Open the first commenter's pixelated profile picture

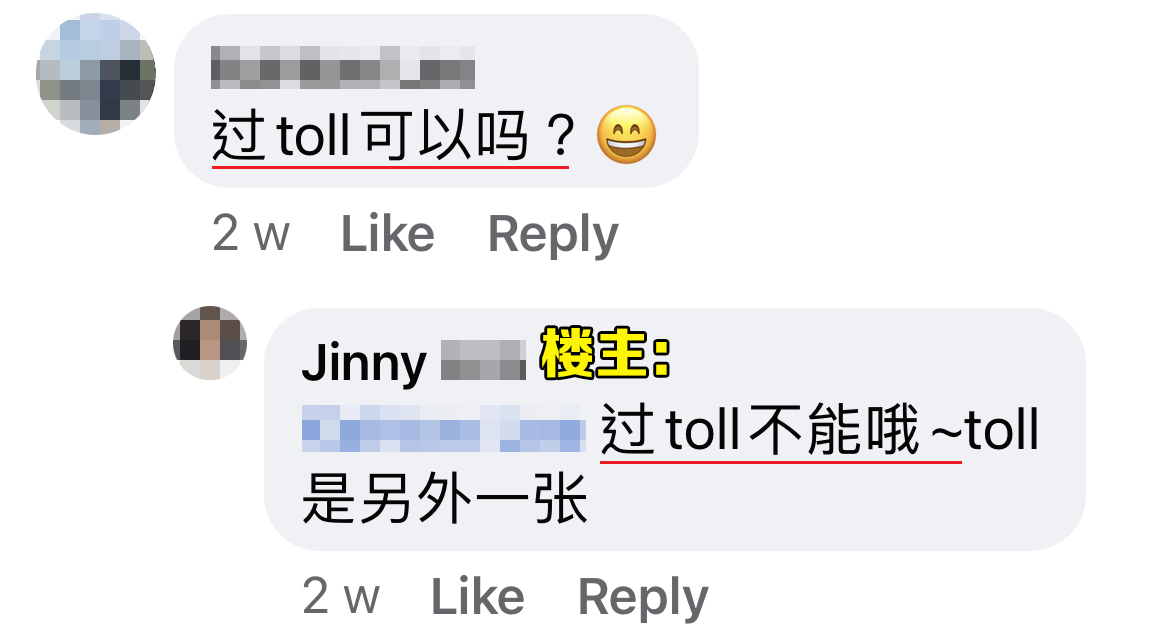click(96, 74)
